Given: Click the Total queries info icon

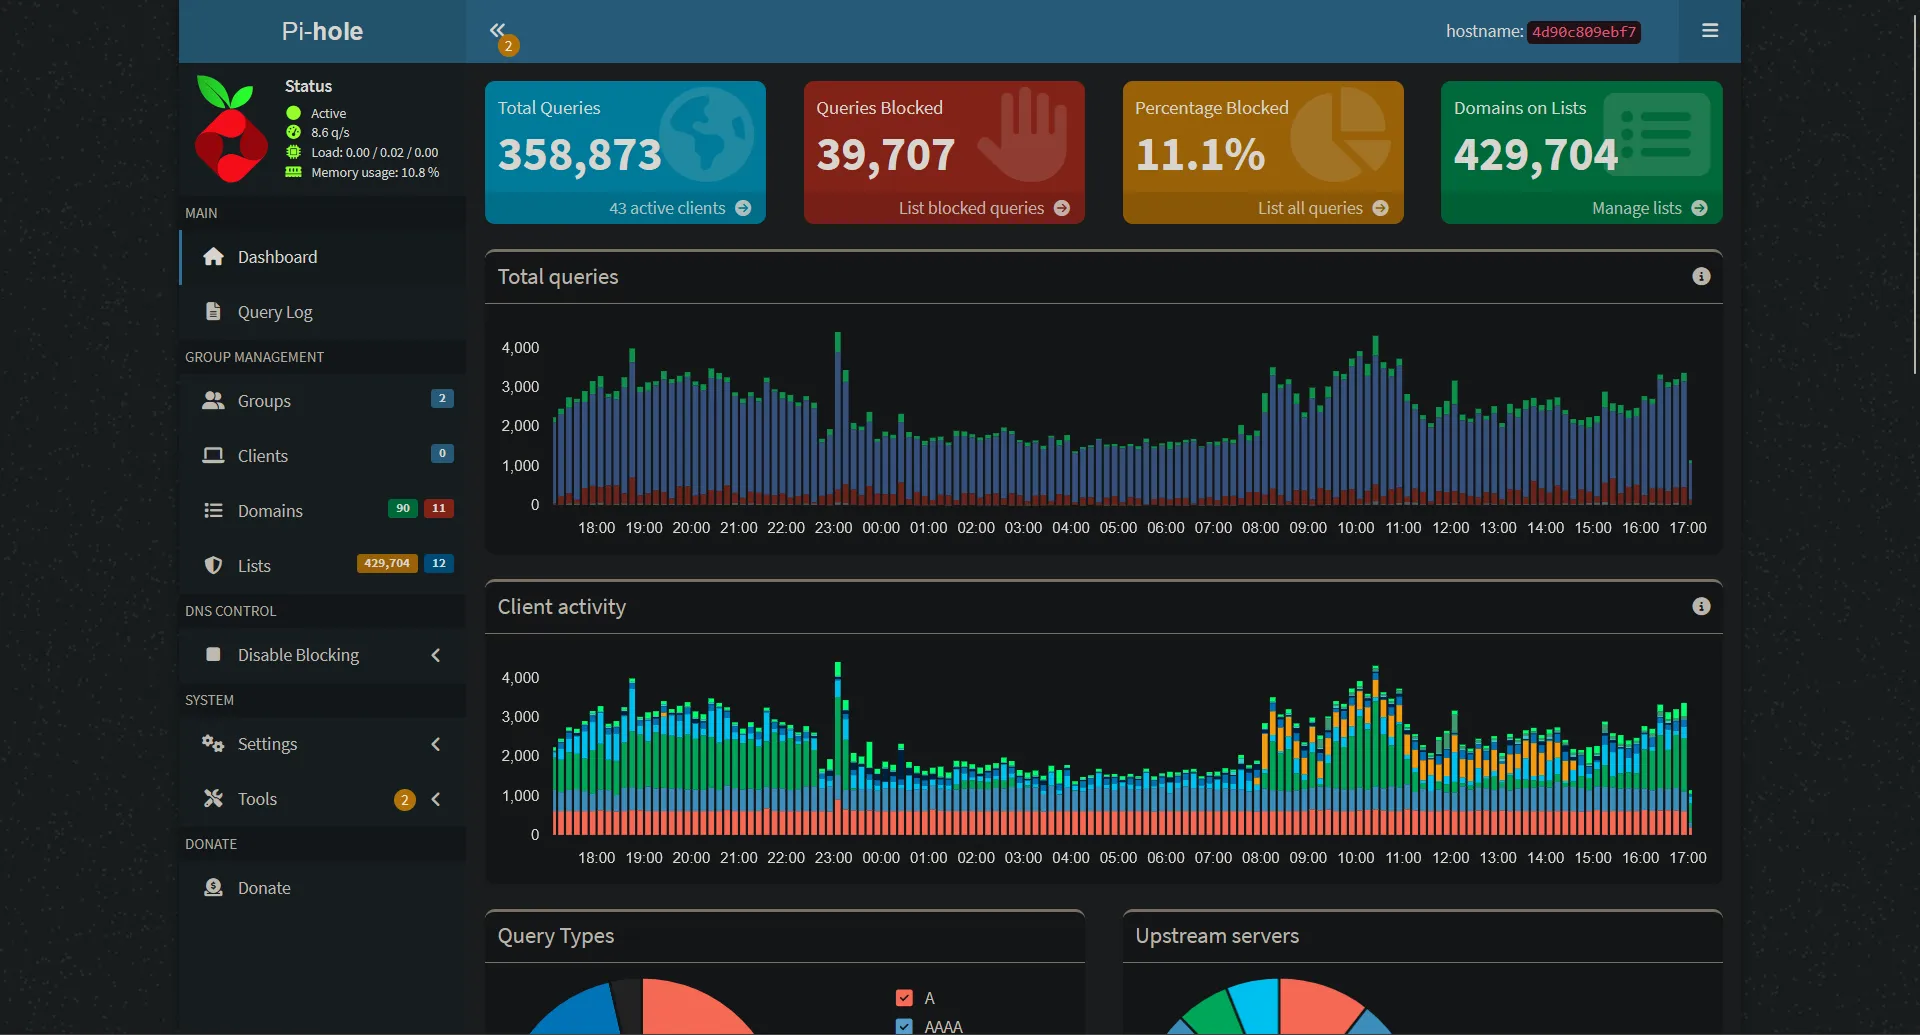Looking at the screenshot, I should point(1701,277).
